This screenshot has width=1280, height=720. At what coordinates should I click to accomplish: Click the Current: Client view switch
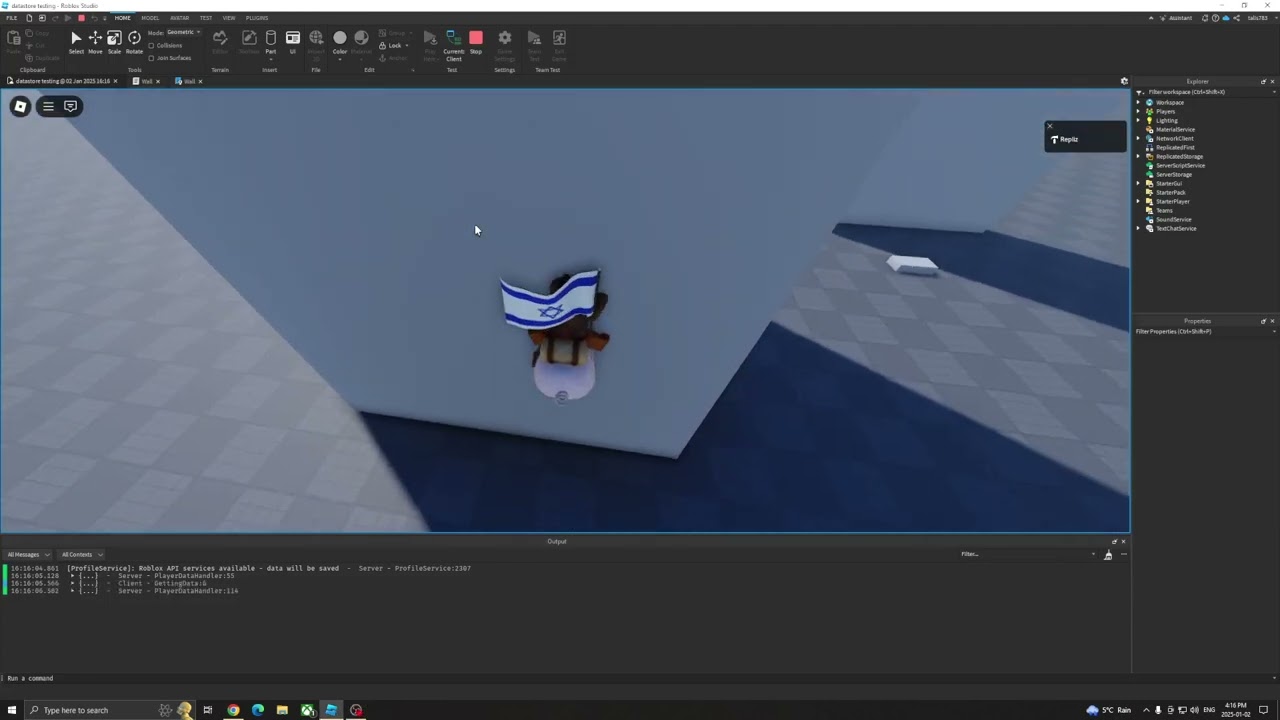click(454, 46)
